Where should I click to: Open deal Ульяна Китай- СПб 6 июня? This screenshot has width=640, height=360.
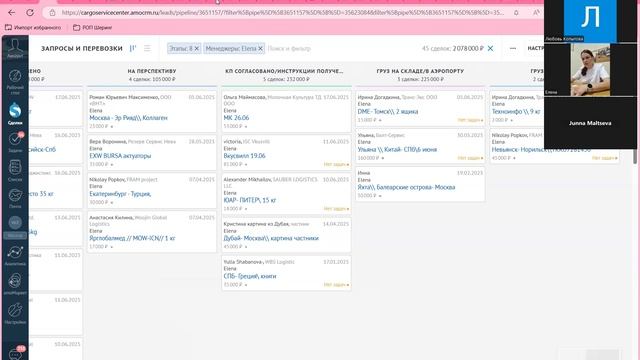point(397,149)
